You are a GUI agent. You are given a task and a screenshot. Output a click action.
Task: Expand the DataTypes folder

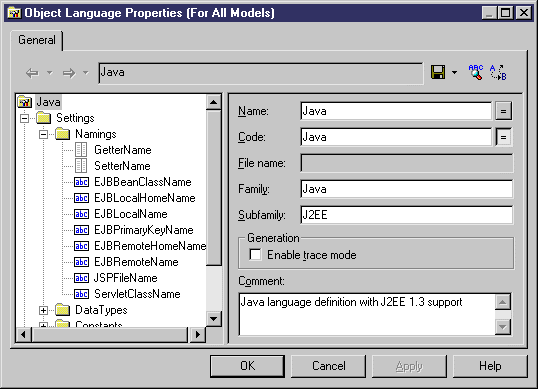click(44, 310)
